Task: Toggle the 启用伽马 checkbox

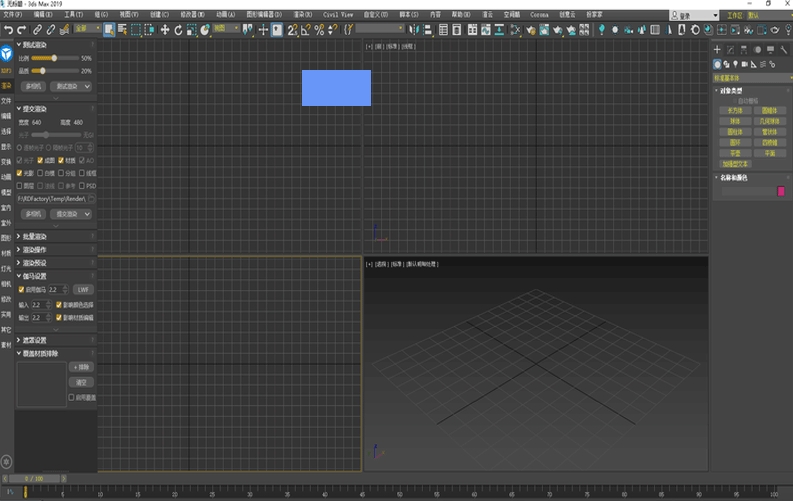Action: [21, 289]
